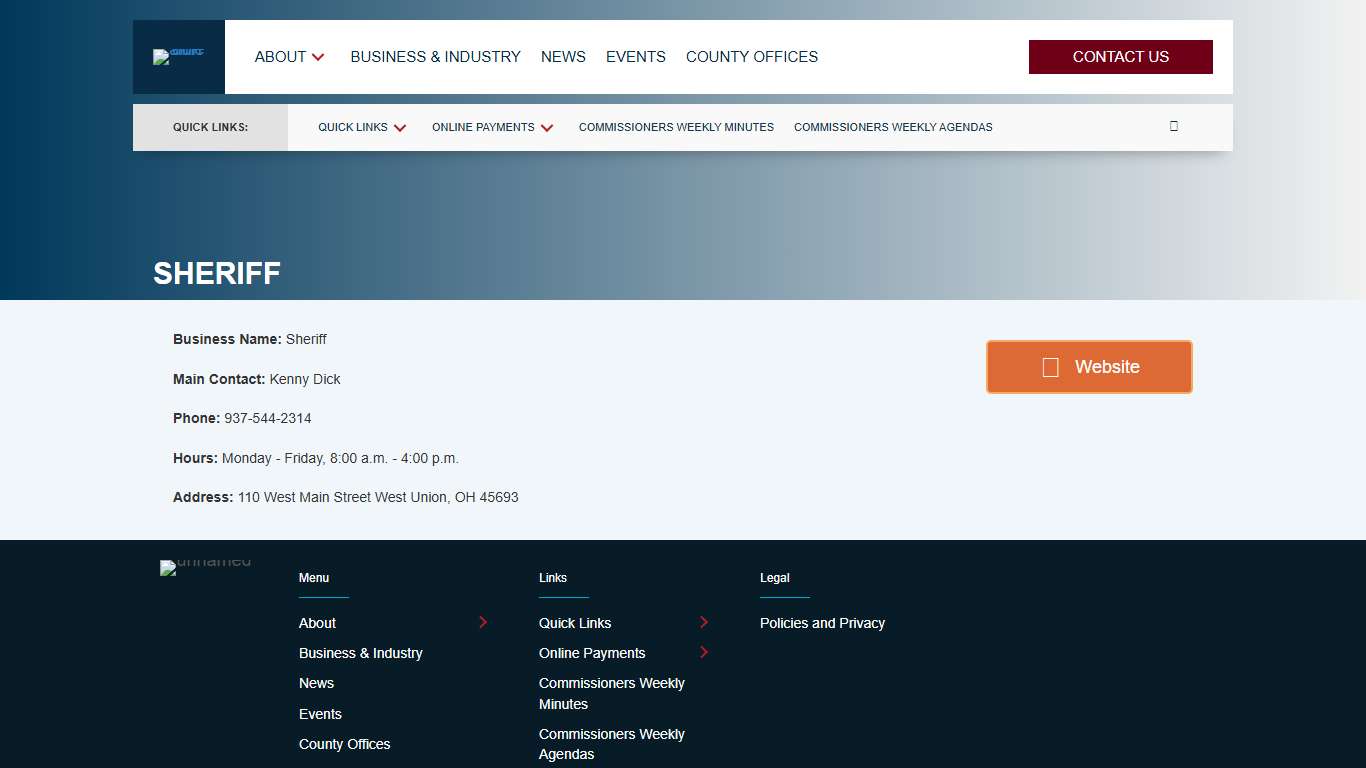Visit the Sheriff's Website button
This screenshot has width=1366, height=768.
tap(1089, 367)
